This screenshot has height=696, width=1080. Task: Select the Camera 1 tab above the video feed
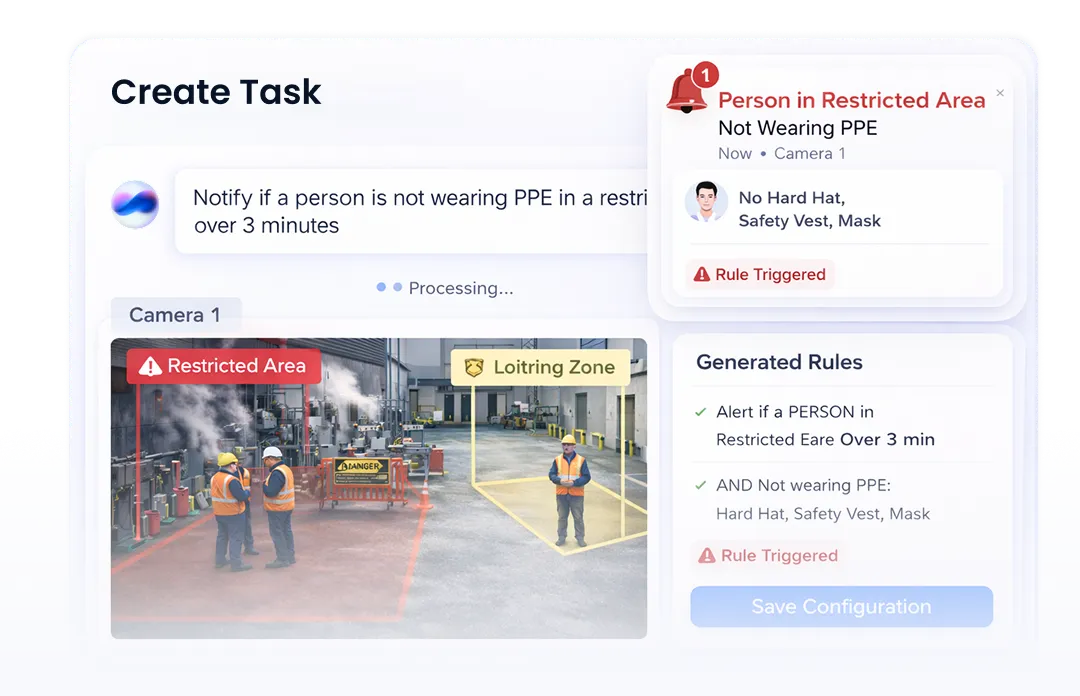(176, 315)
